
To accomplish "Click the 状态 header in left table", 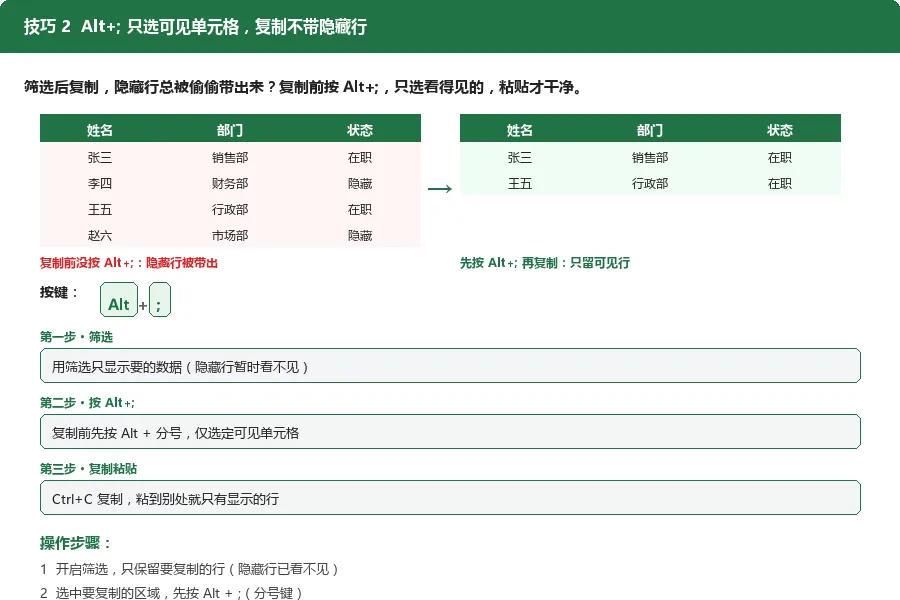I will coord(360,130).
